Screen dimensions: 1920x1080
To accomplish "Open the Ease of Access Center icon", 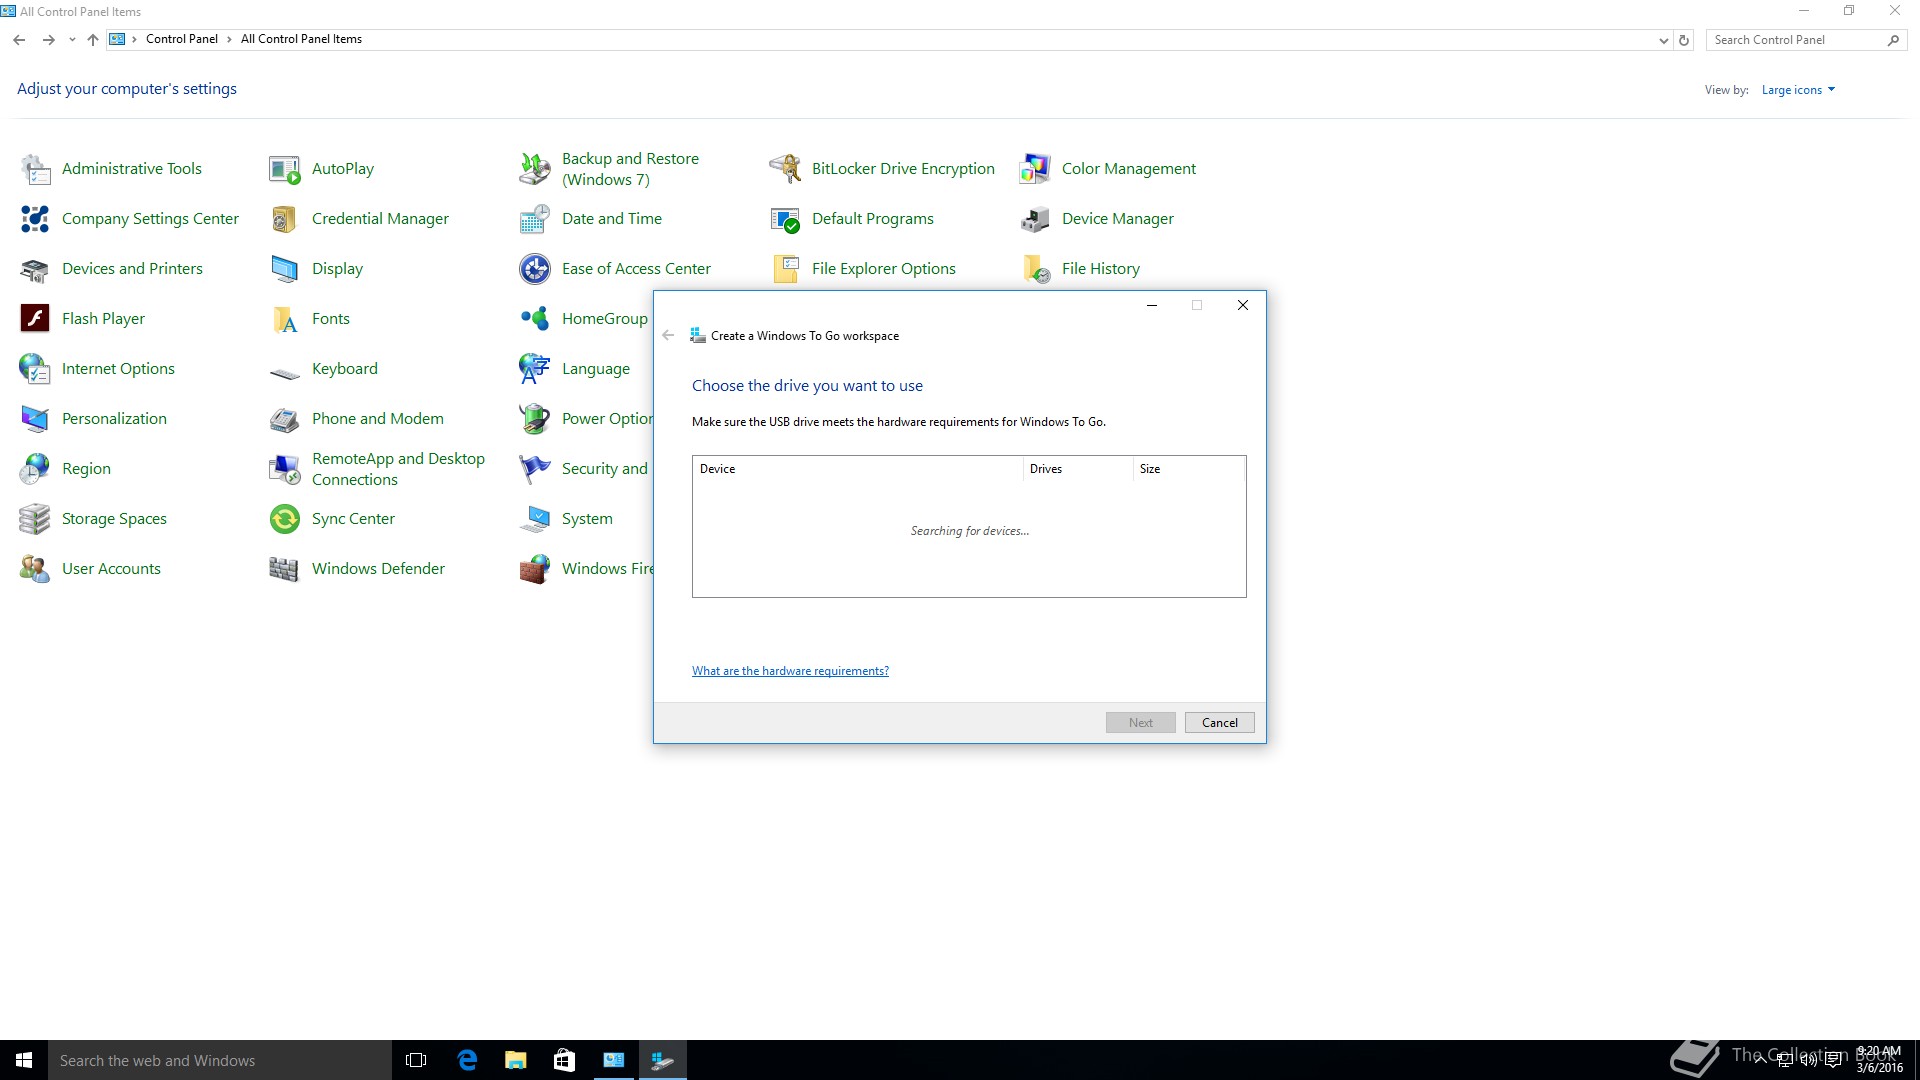I will tap(535, 269).
